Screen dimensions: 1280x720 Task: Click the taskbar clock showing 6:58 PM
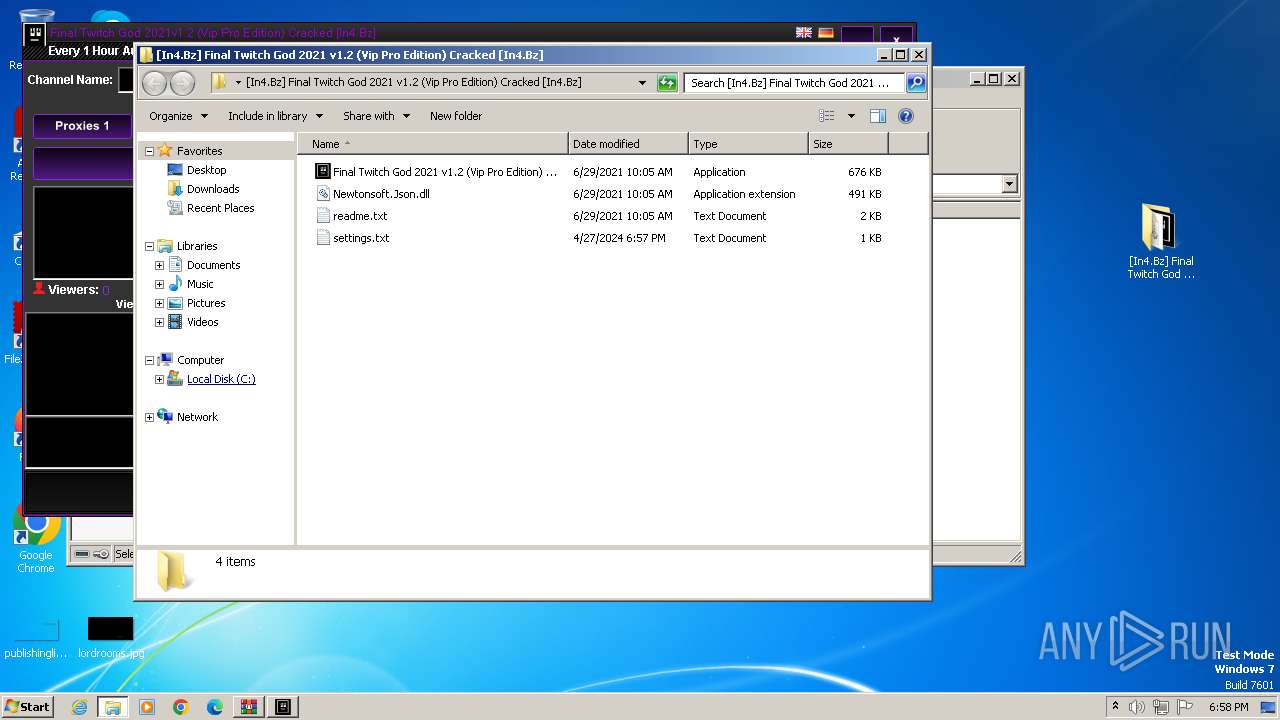coord(1228,707)
